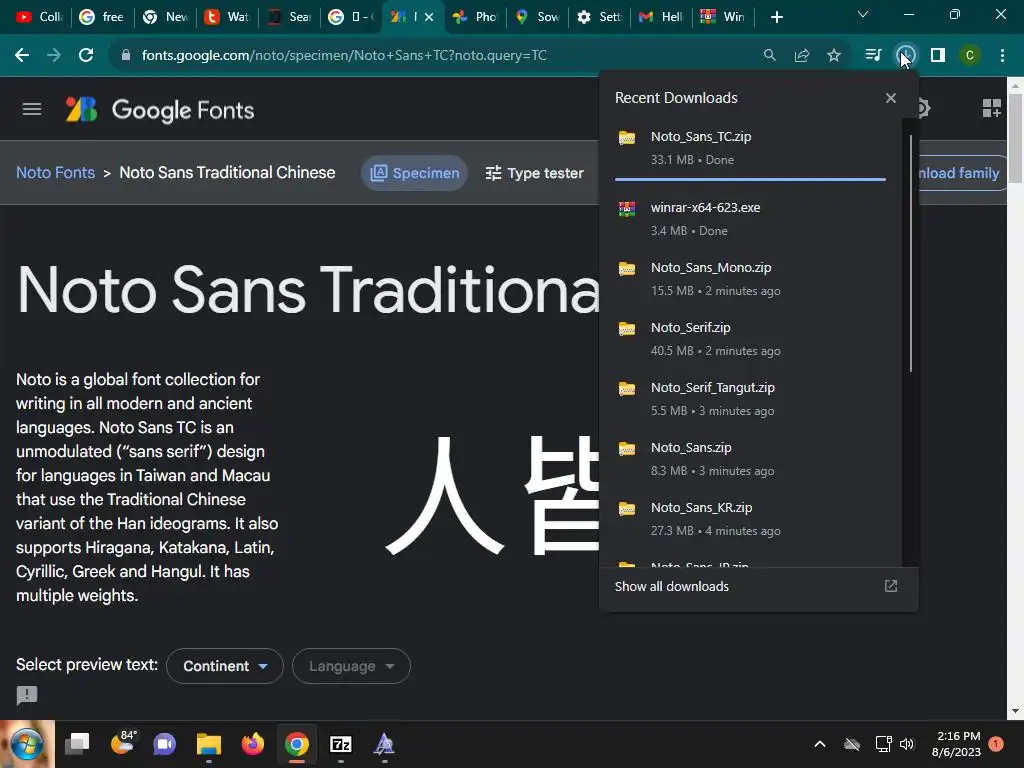Open Noto_Sans.zip download entry
The height and width of the screenshot is (768, 1024).
750,458
